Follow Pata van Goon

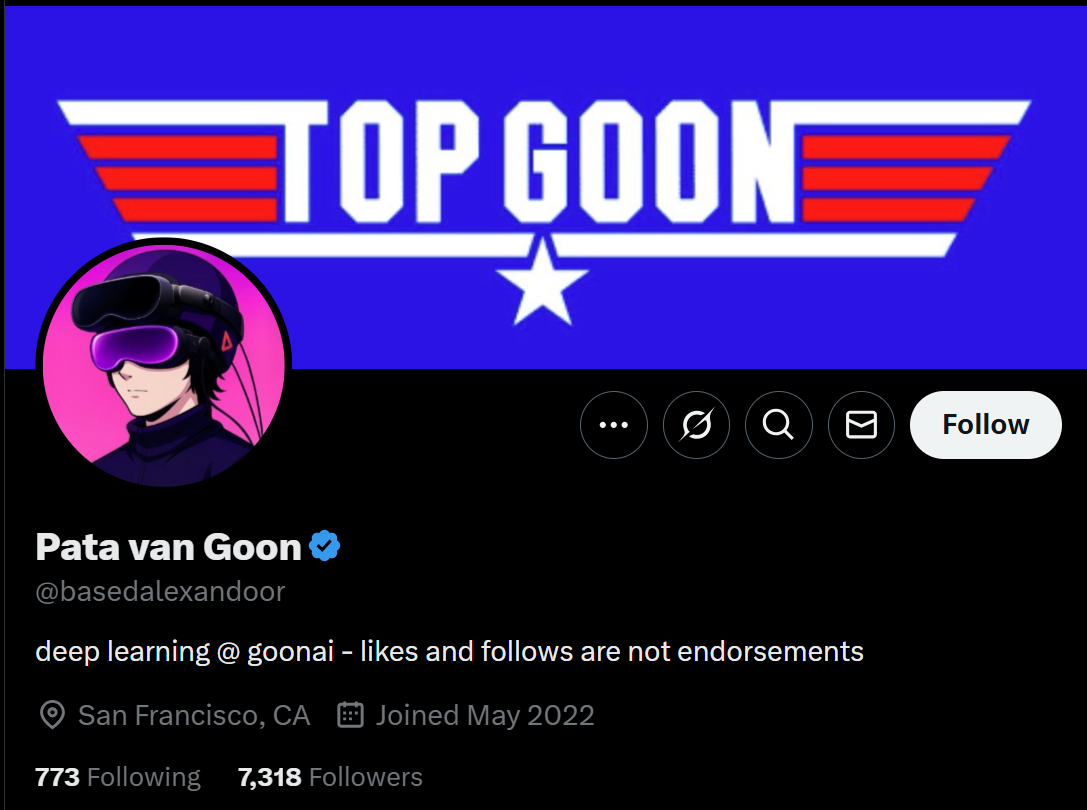tap(985, 425)
